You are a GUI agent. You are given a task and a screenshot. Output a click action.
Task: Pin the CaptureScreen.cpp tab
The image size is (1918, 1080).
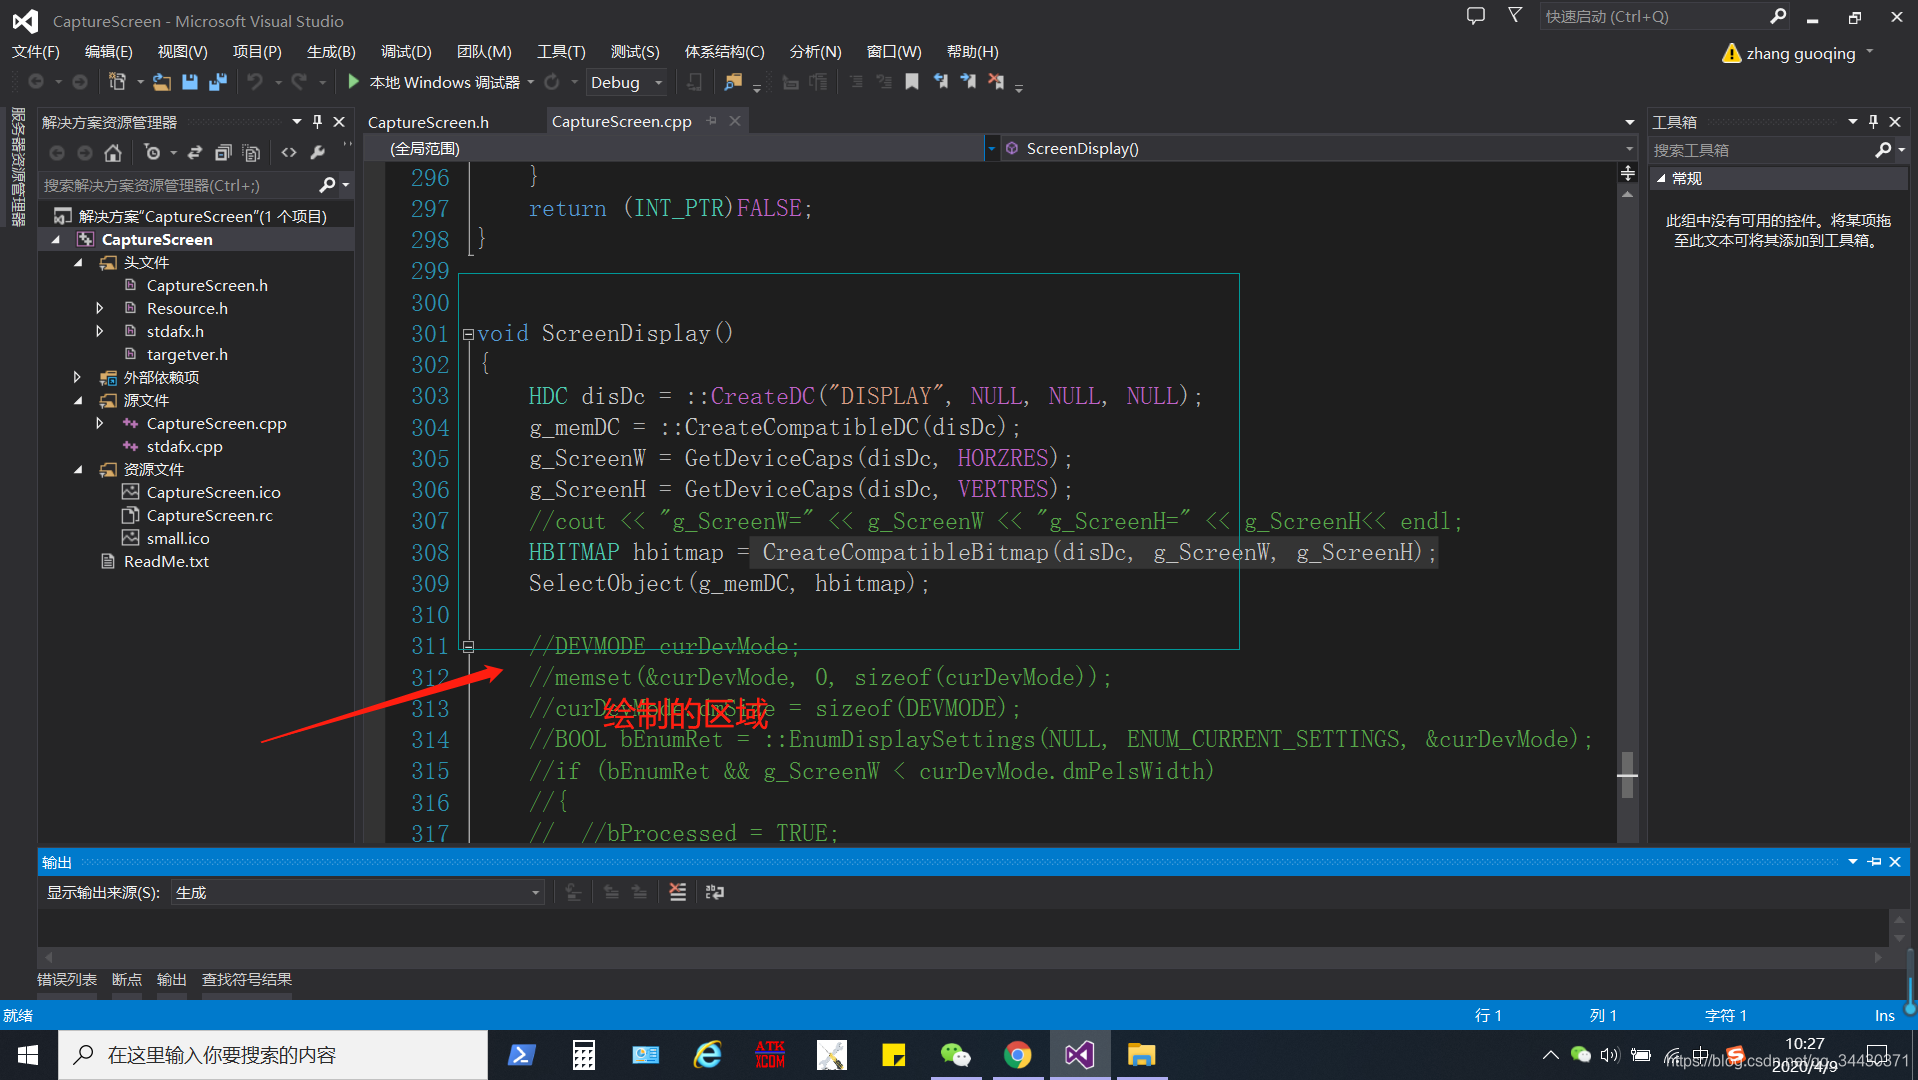tap(712, 121)
